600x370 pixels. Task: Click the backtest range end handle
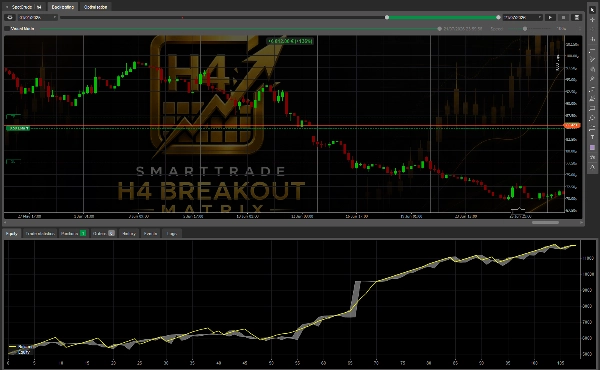[x=498, y=17]
